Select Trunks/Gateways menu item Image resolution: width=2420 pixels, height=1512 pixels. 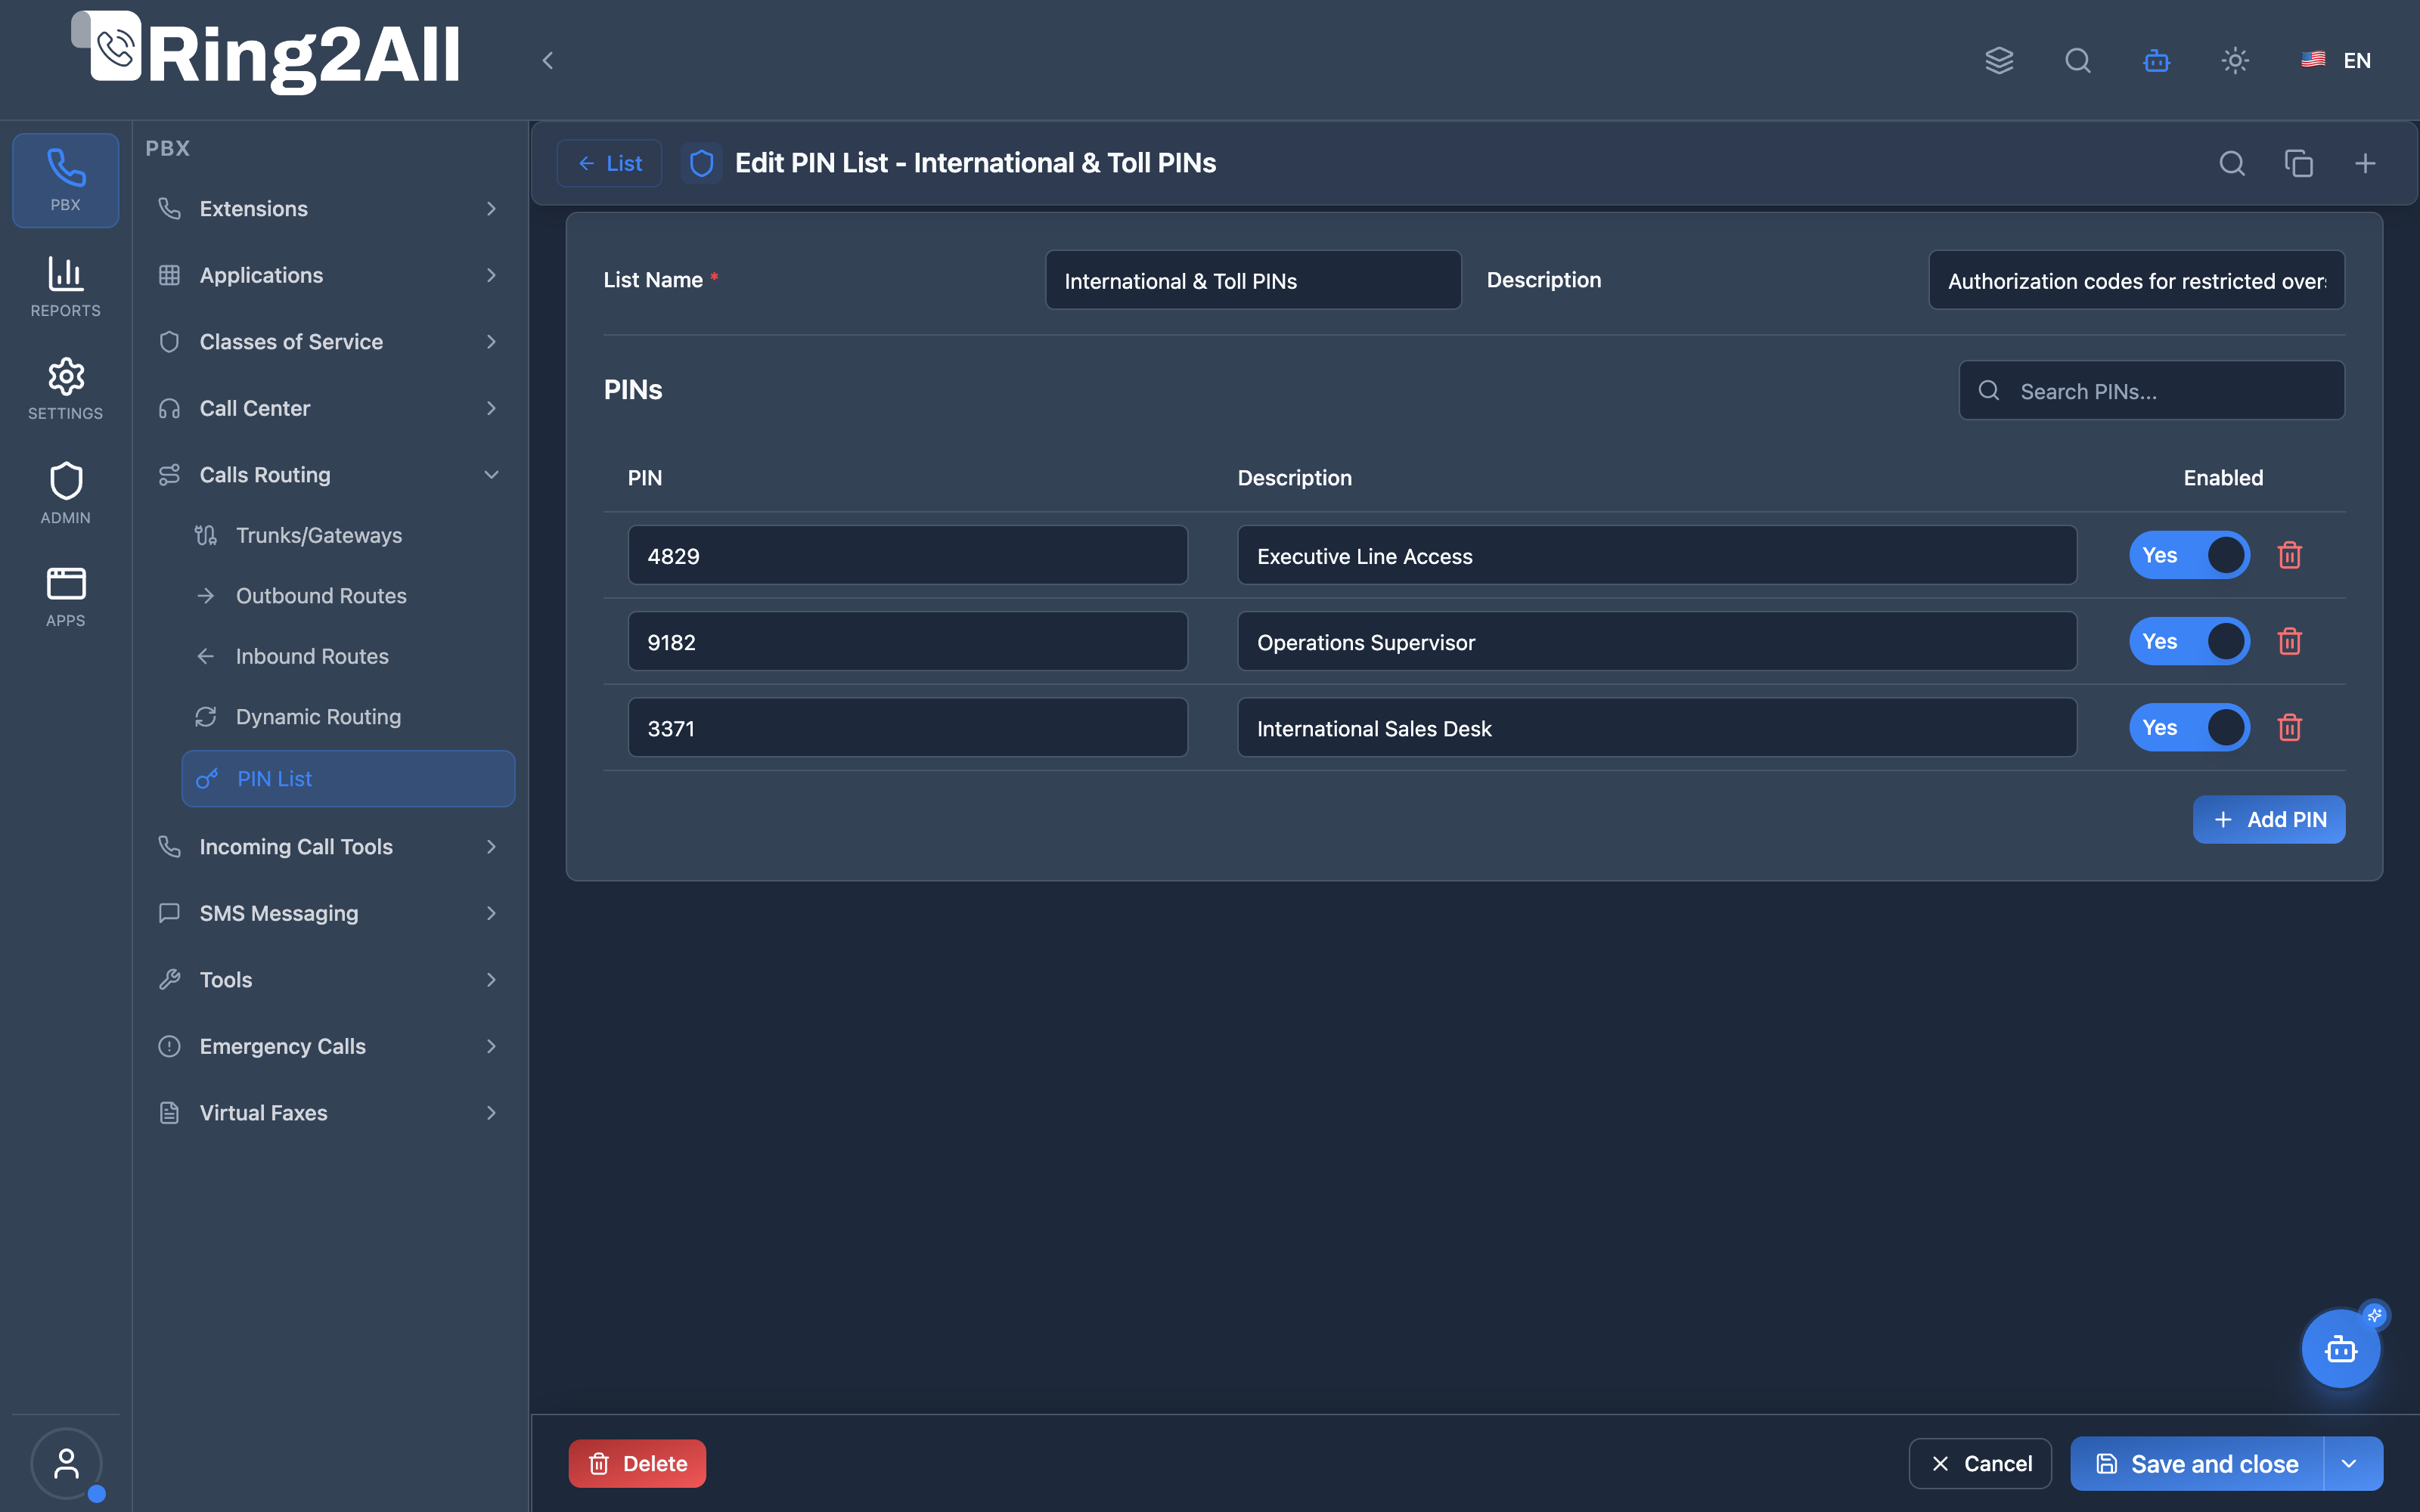pos(348,535)
